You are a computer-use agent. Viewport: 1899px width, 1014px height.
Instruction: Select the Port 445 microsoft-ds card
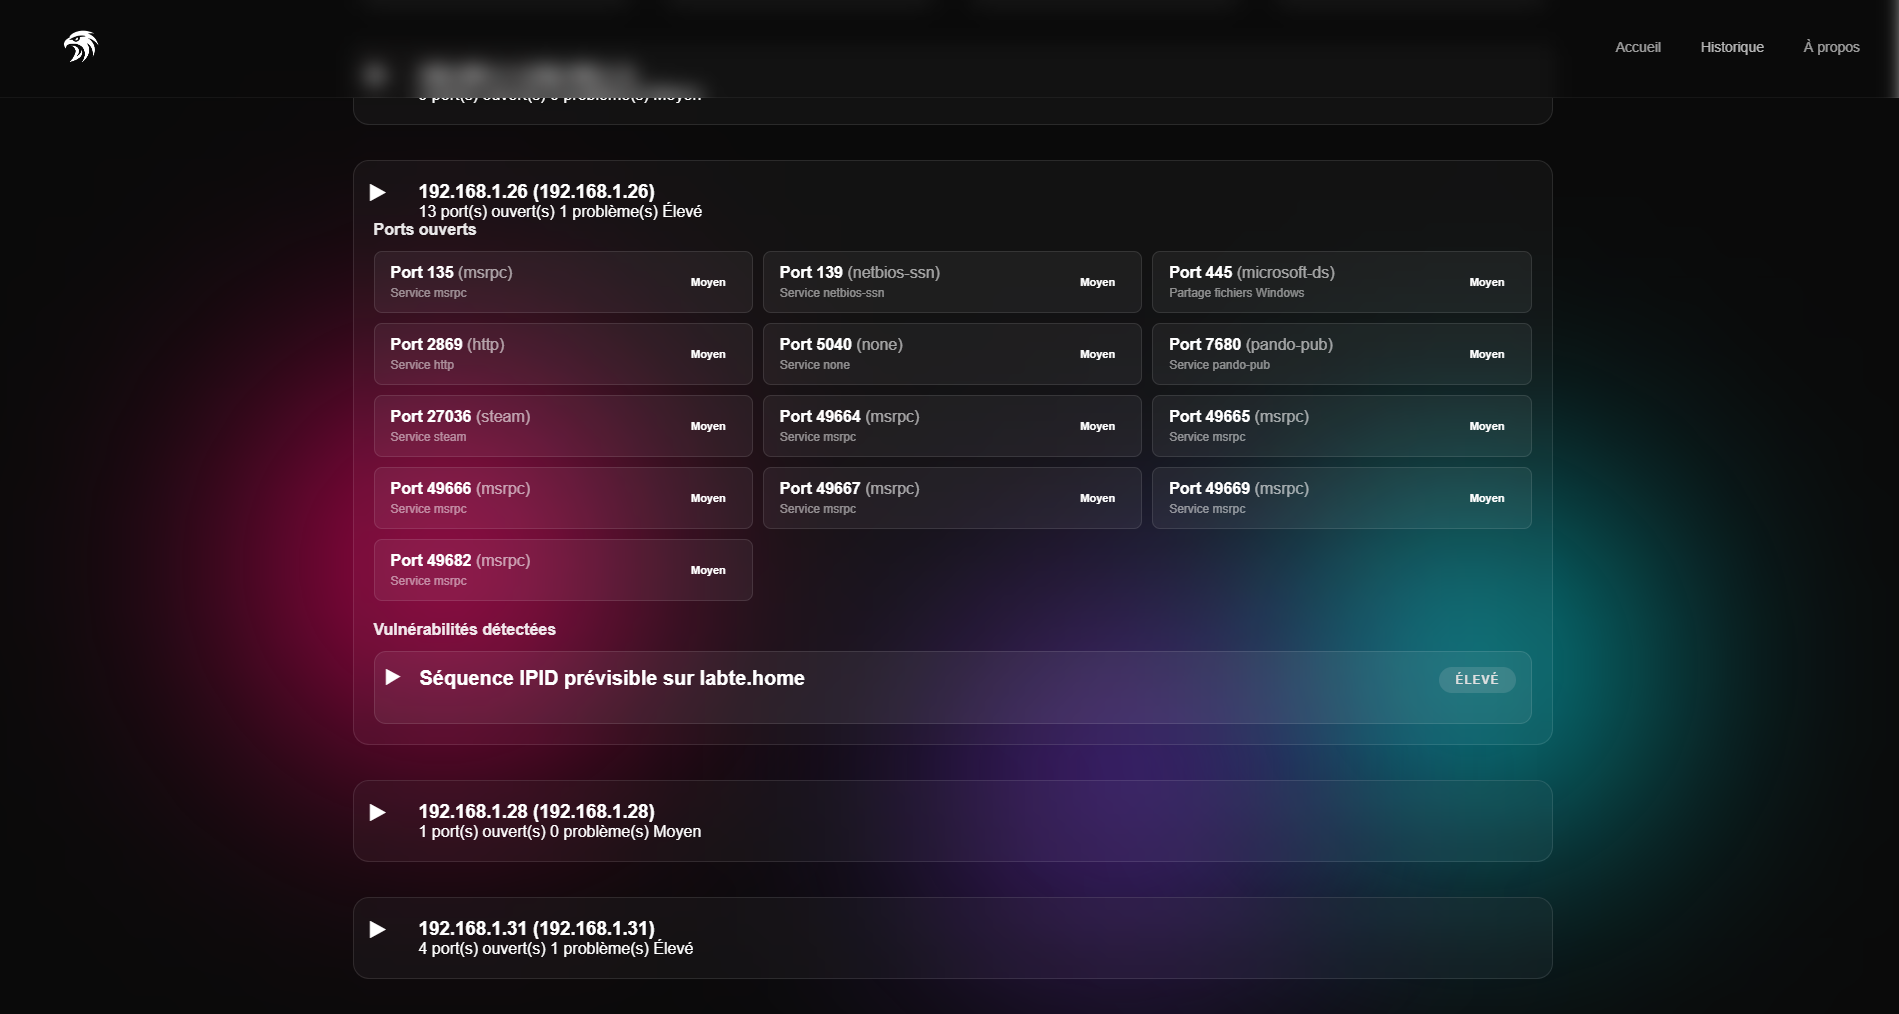click(1340, 282)
